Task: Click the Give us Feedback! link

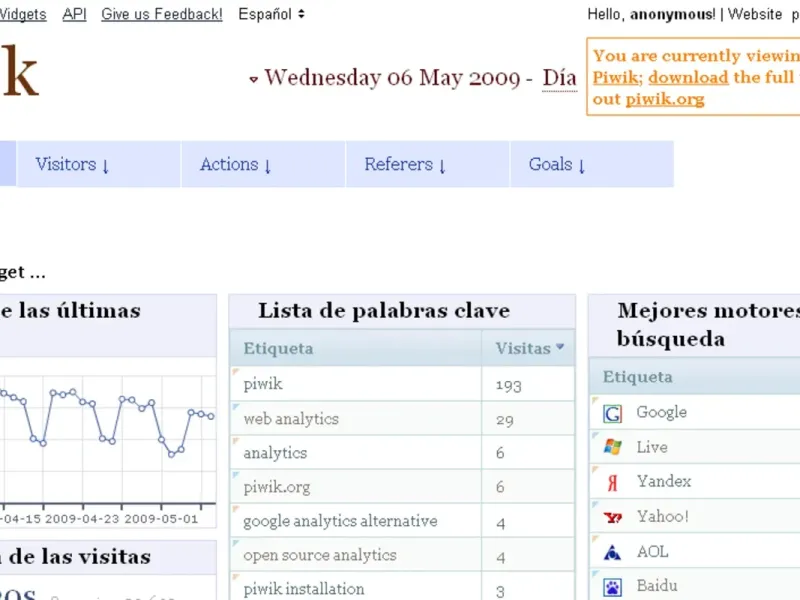Action: pos(162,14)
